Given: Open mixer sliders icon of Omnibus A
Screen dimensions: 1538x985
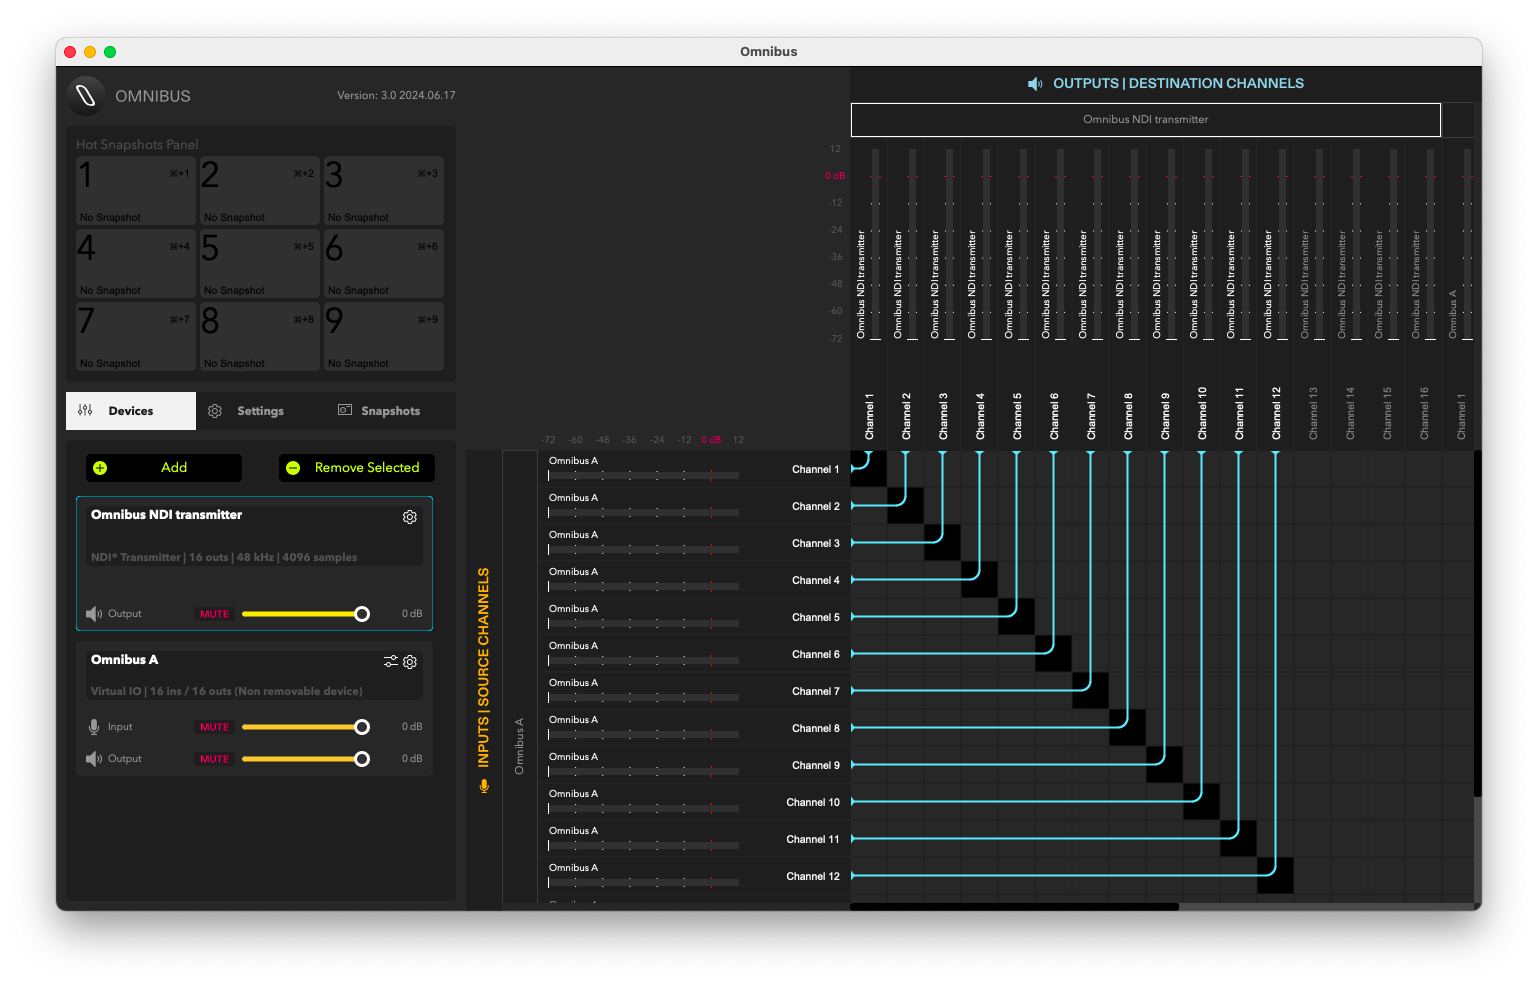Looking at the screenshot, I should point(391,662).
